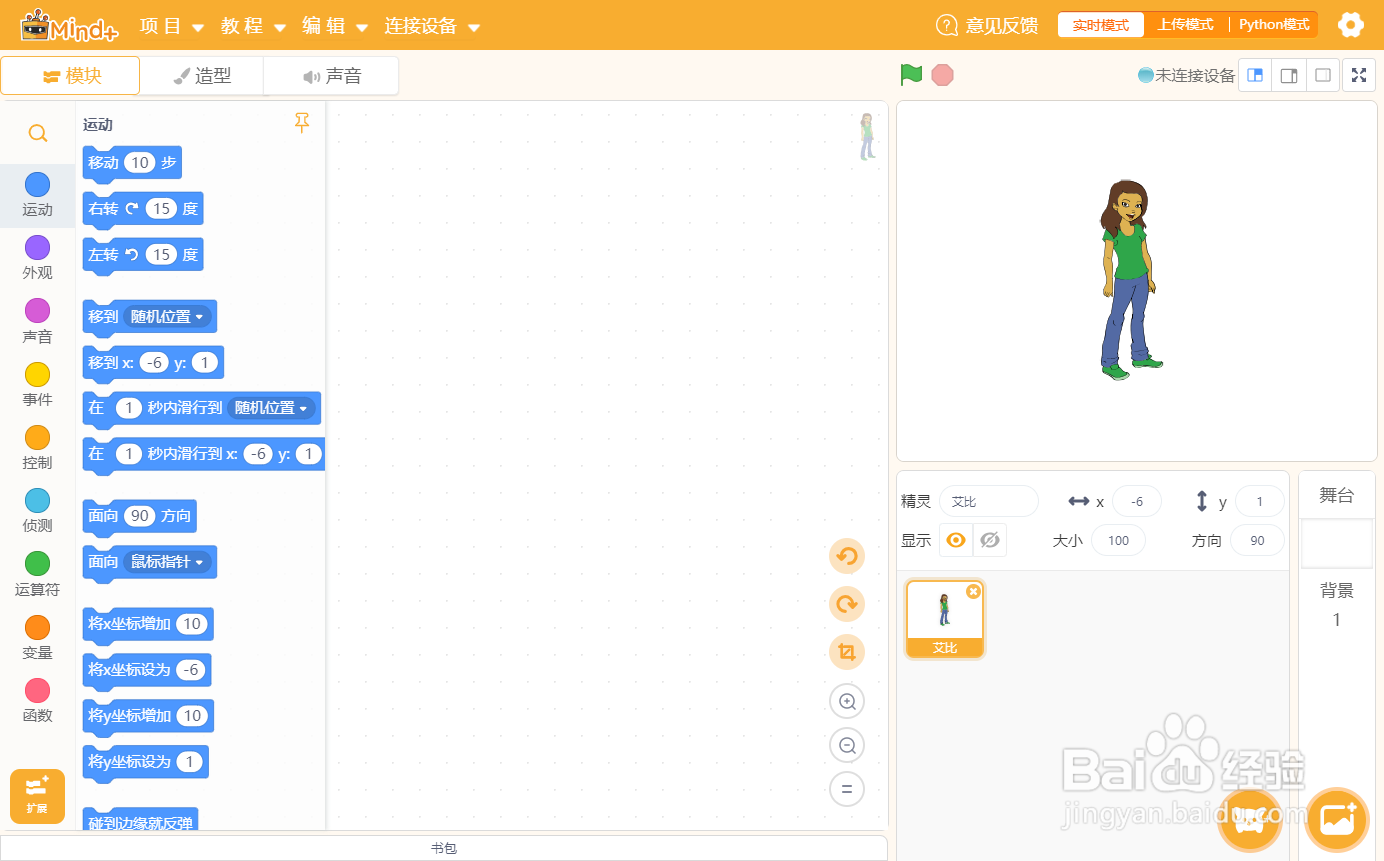Click the 90 value in 面向 block
This screenshot has height=861, width=1384.
click(140, 516)
